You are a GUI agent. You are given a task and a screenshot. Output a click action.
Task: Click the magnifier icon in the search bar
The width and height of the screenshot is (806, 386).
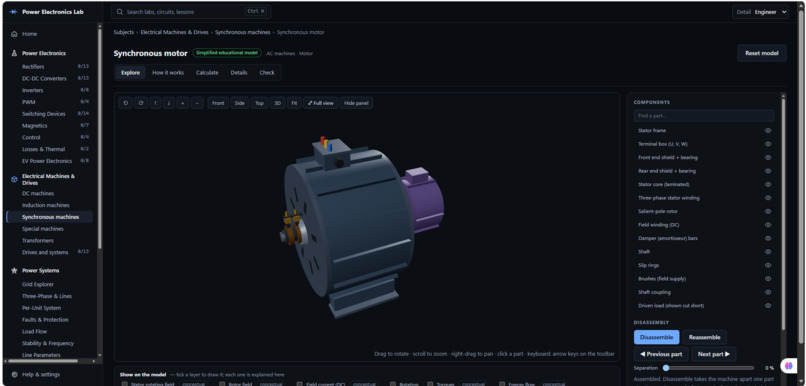[120, 11]
